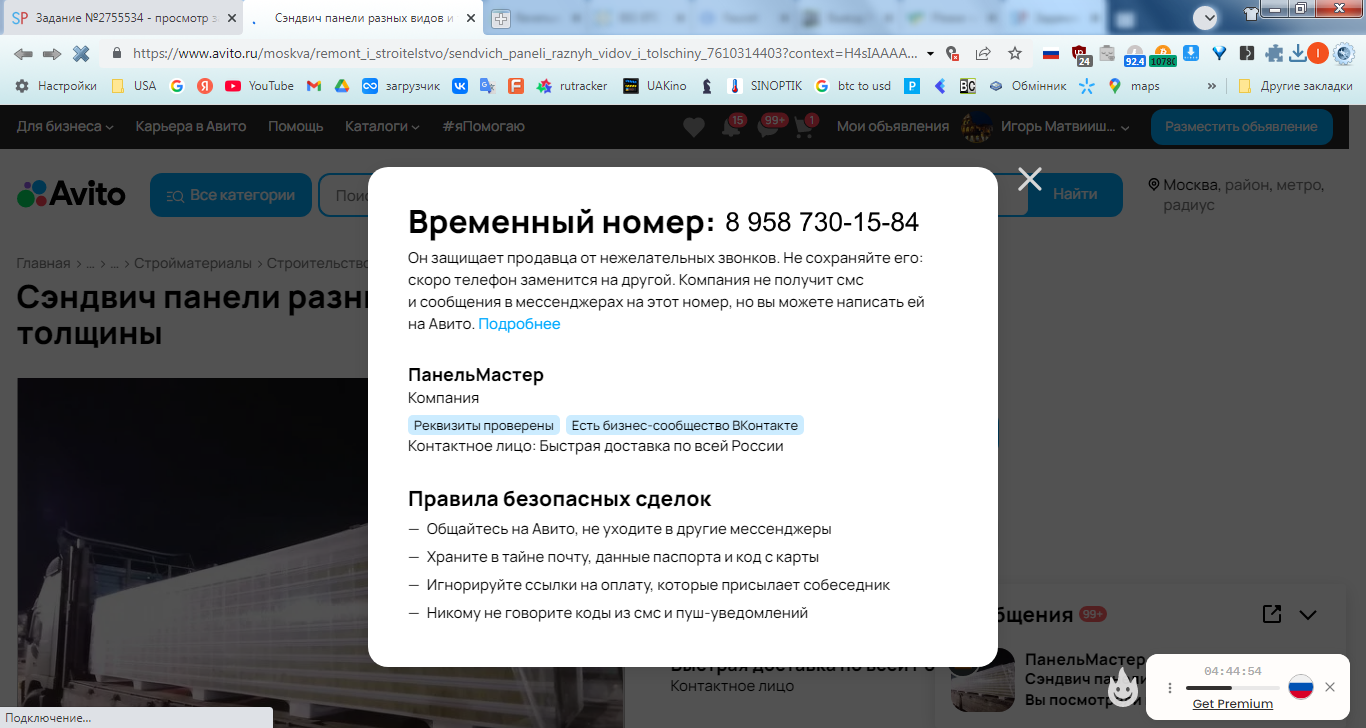Open the Обмінник bookmark
Image resolution: width=1366 pixels, height=728 pixels.
pyautogui.click(x=1028, y=86)
